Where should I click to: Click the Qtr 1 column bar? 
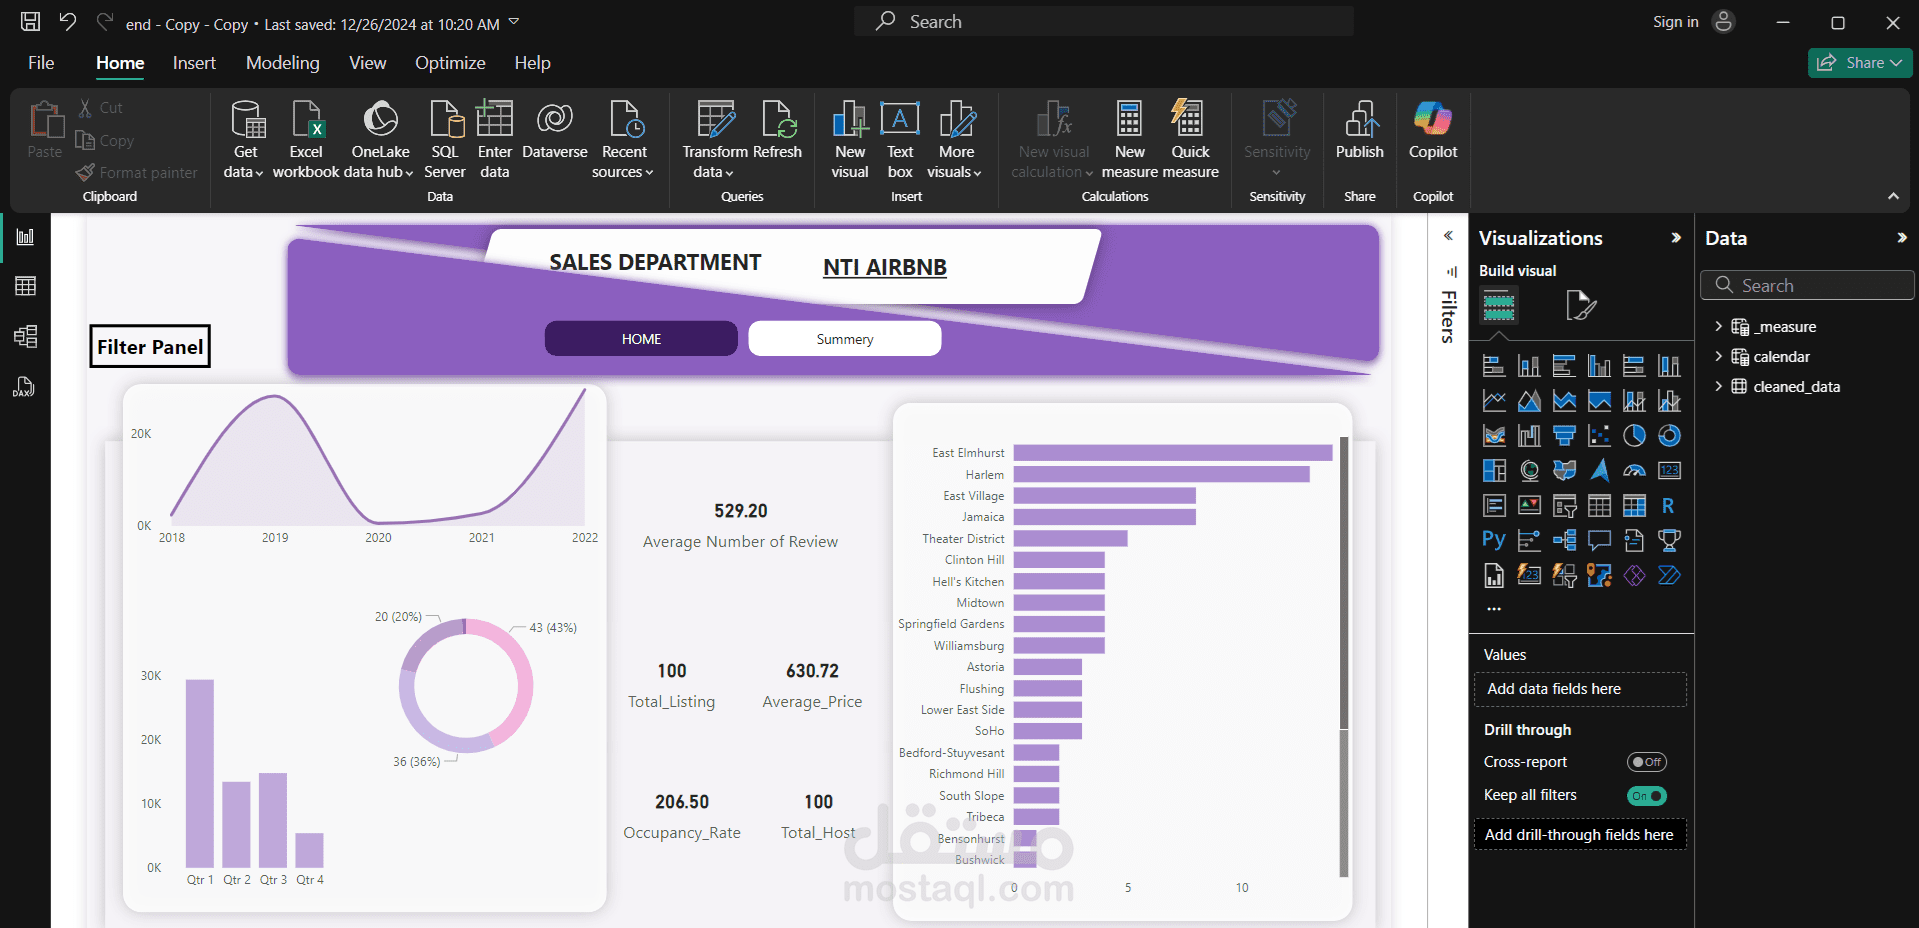(x=200, y=773)
